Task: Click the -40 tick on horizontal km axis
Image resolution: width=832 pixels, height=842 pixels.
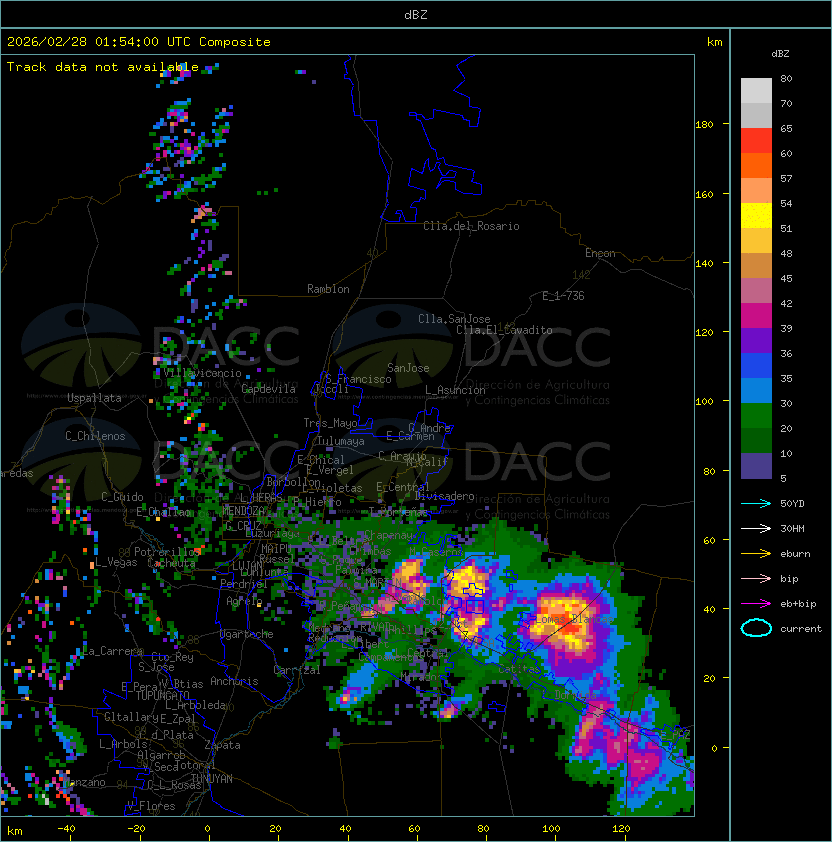Action: click(67, 828)
